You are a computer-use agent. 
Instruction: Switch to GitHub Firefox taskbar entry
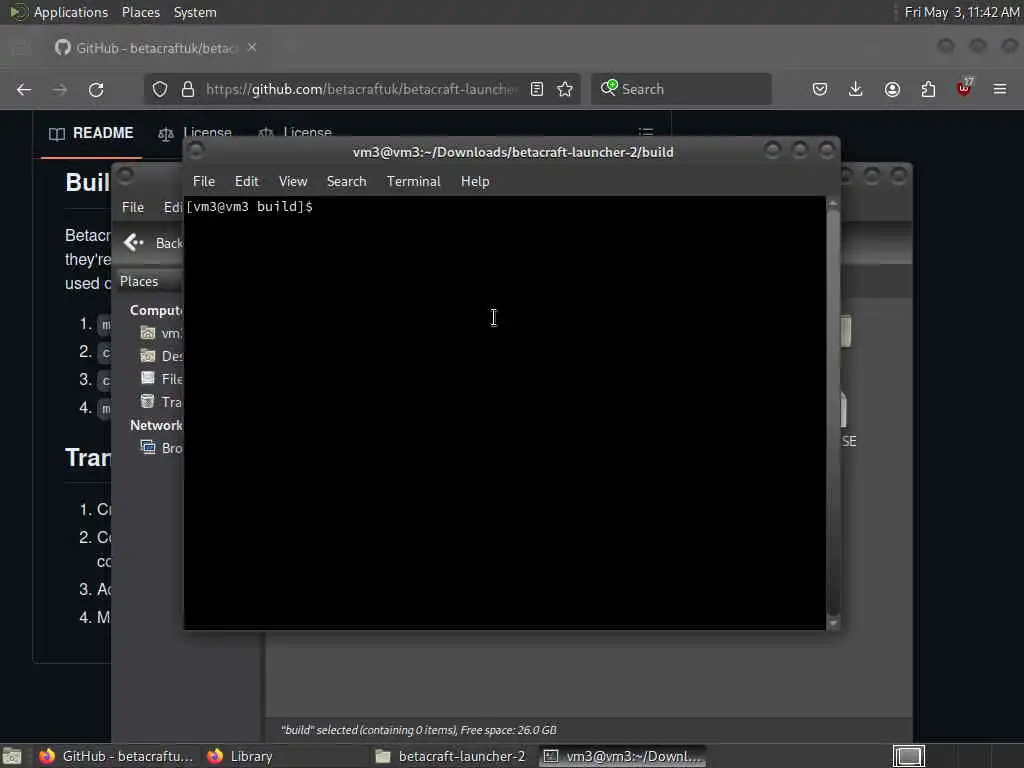pyautogui.click(x=116, y=756)
